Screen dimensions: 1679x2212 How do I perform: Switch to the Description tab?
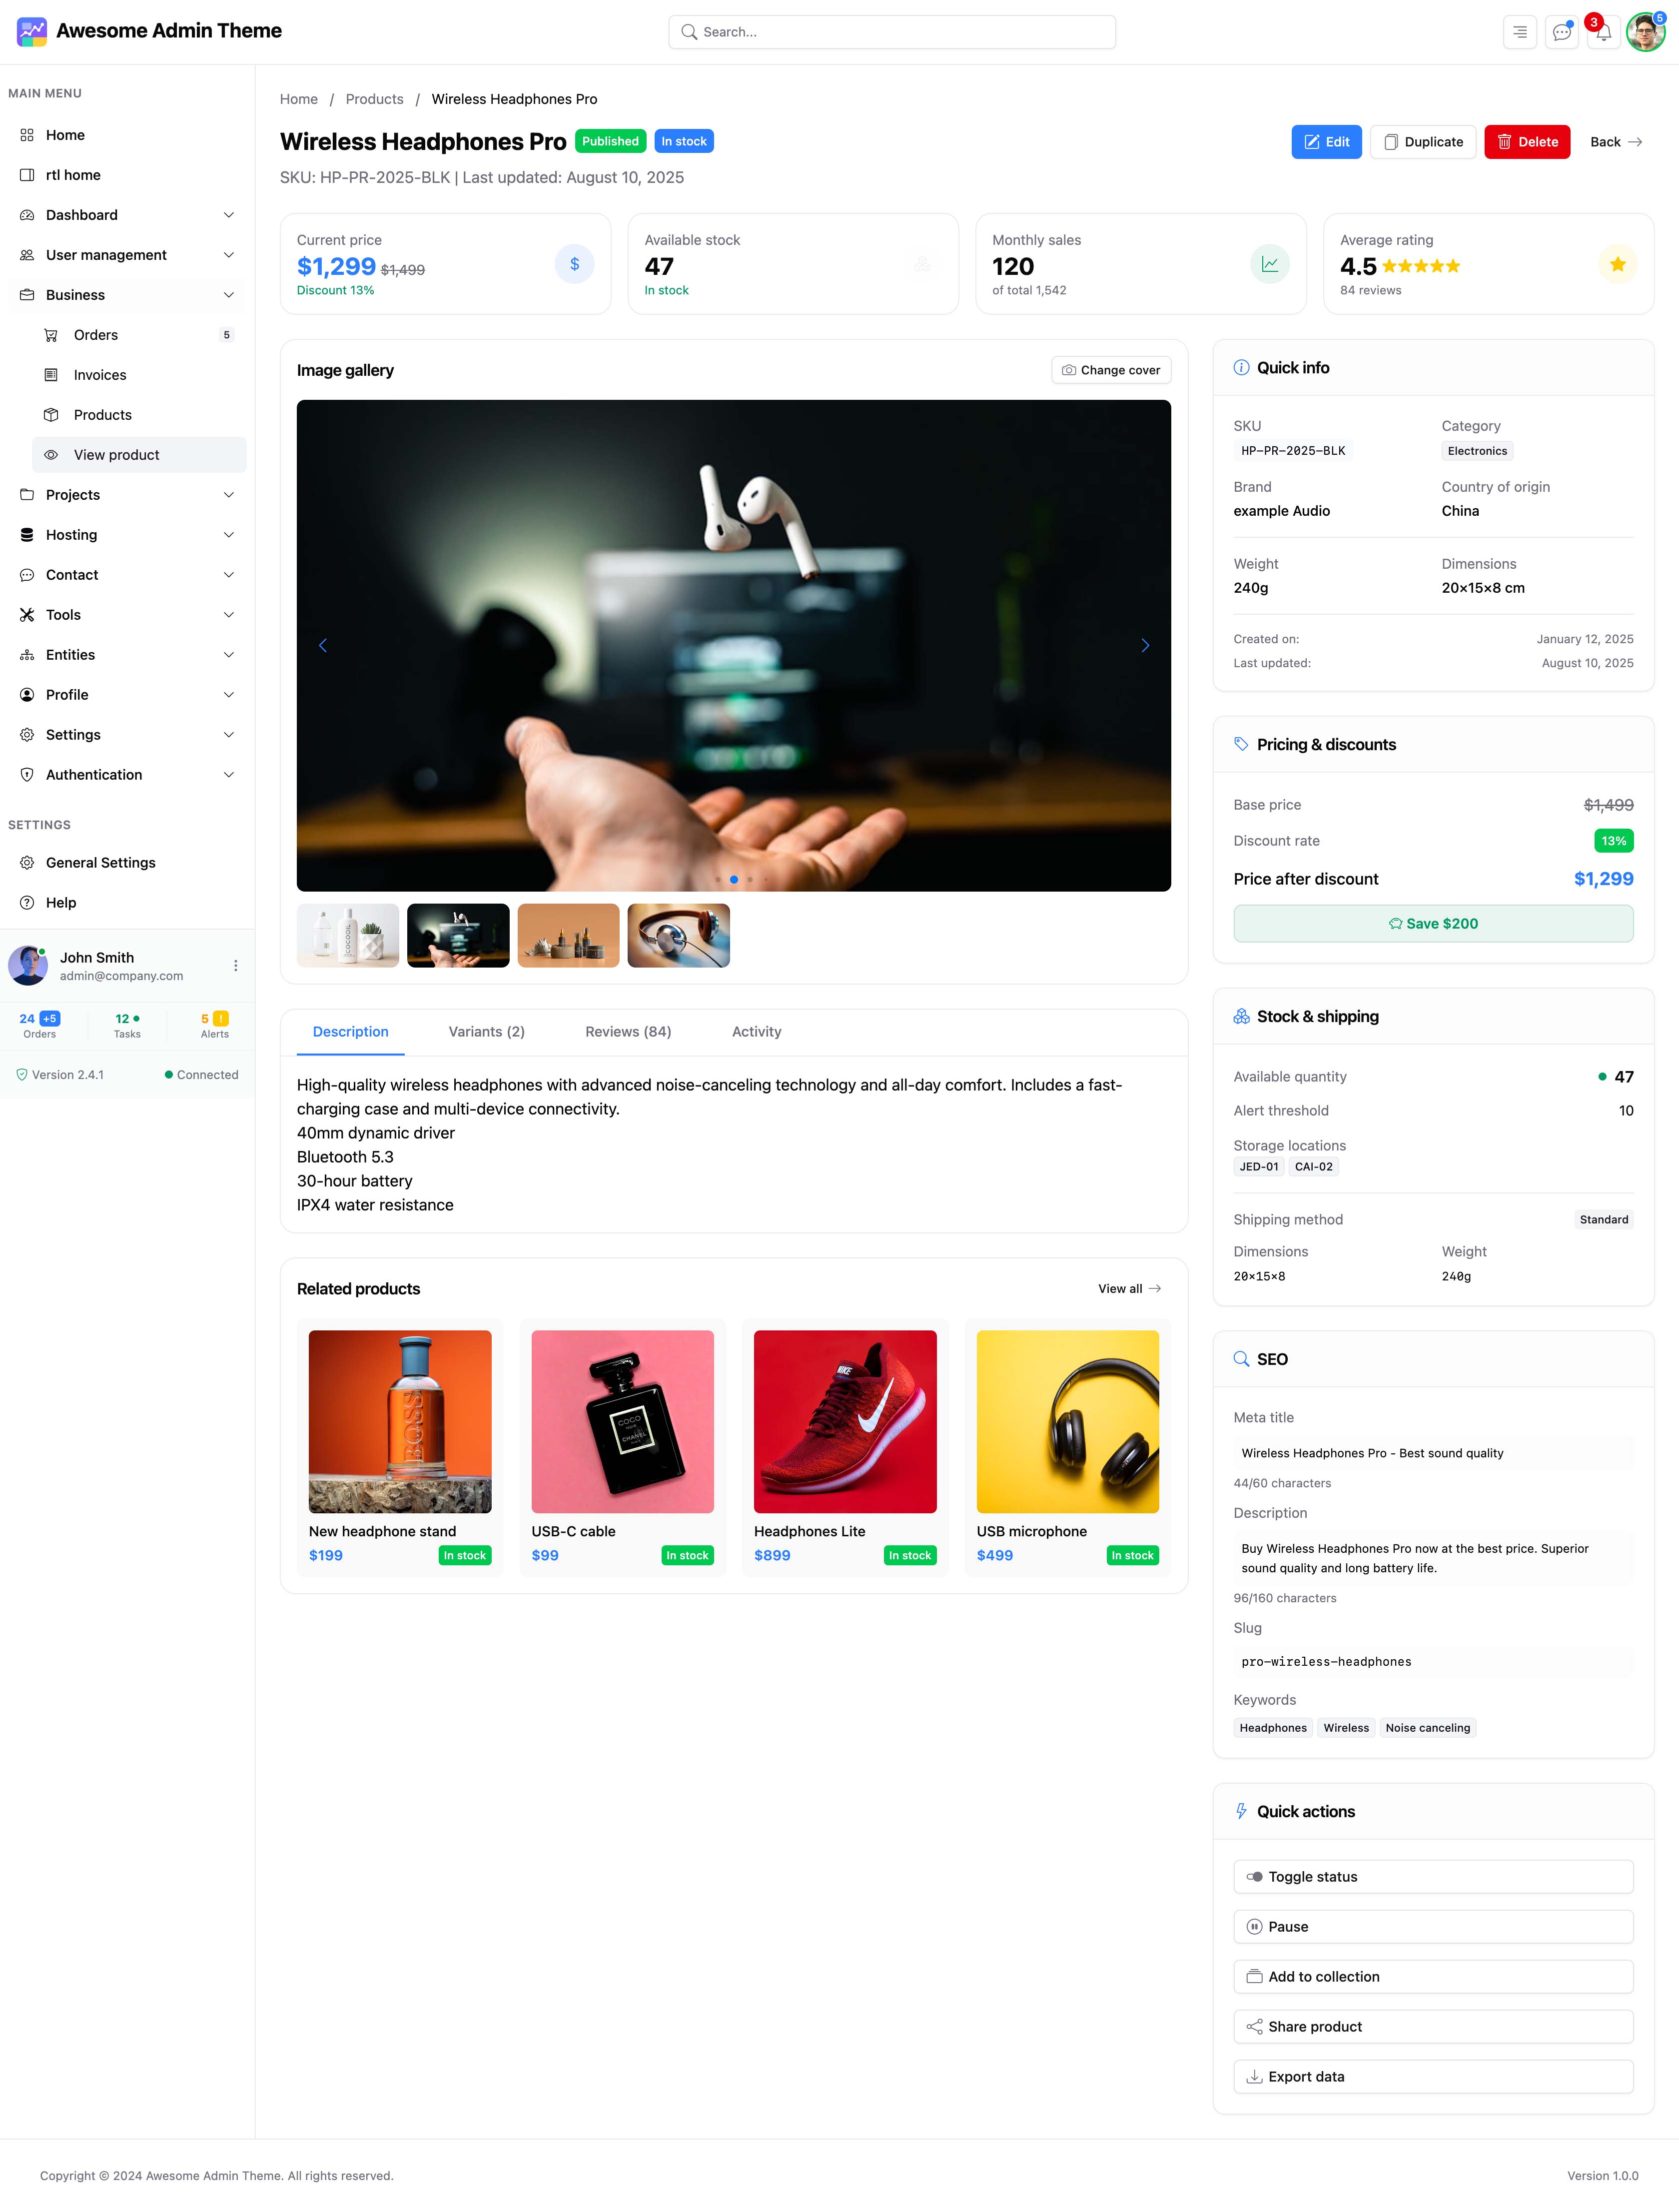click(350, 1032)
